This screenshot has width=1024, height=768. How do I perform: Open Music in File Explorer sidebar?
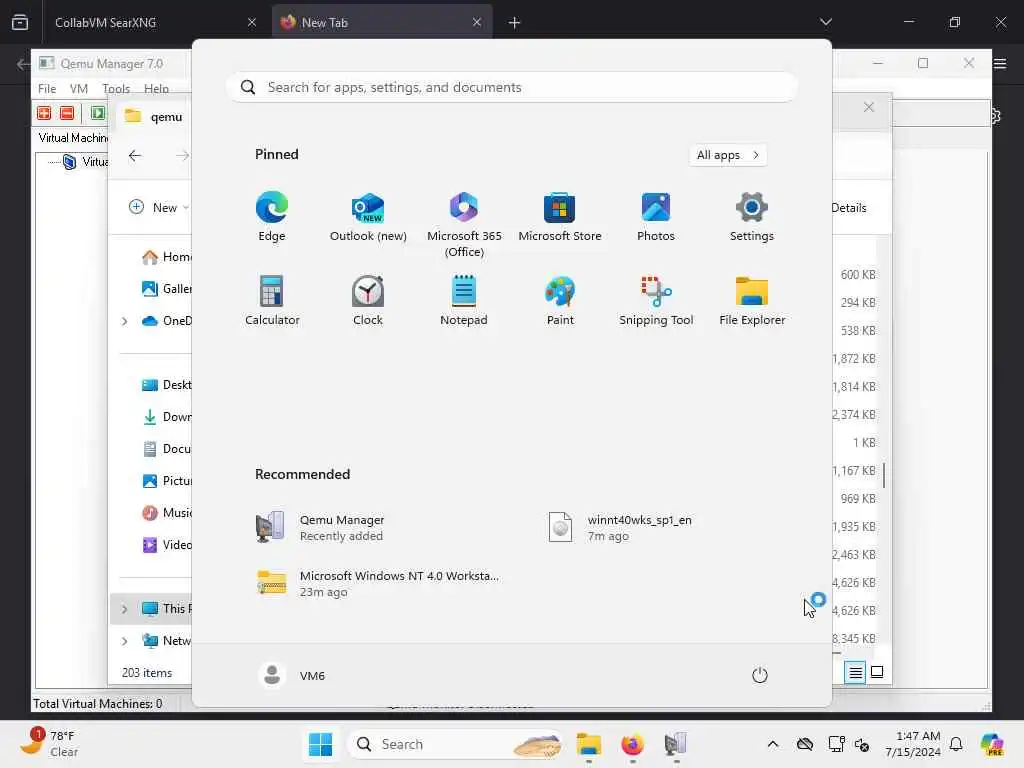167,513
